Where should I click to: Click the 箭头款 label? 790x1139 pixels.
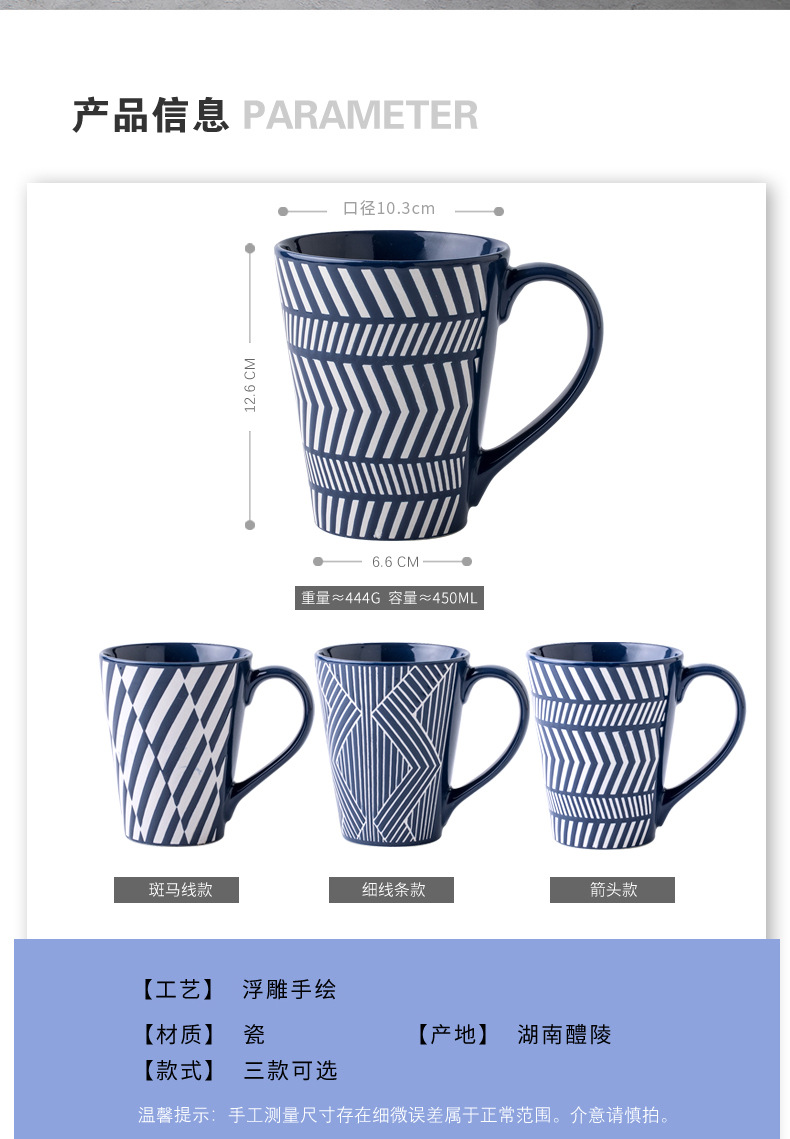[x=612, y=890]
